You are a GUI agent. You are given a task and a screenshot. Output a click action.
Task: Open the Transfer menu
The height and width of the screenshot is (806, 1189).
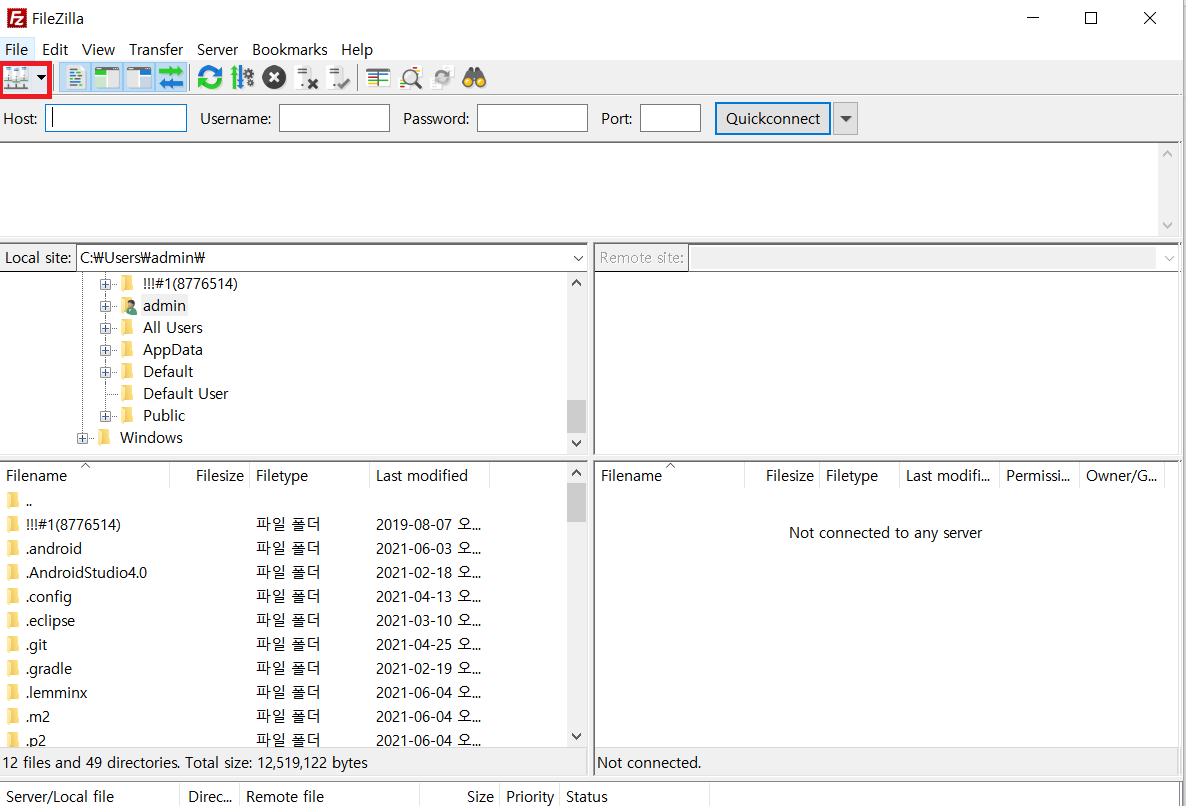click(x=155, y=49)
